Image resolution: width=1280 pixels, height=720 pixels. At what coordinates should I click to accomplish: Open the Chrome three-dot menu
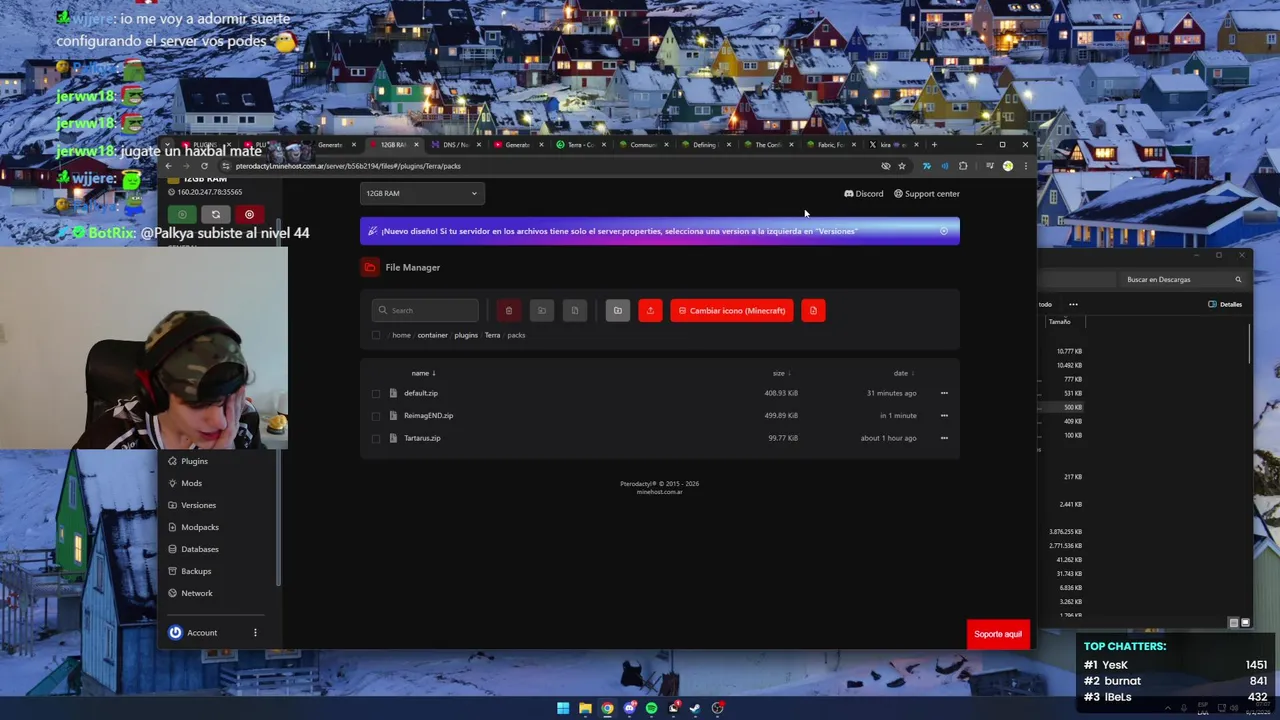point(1025,166)
